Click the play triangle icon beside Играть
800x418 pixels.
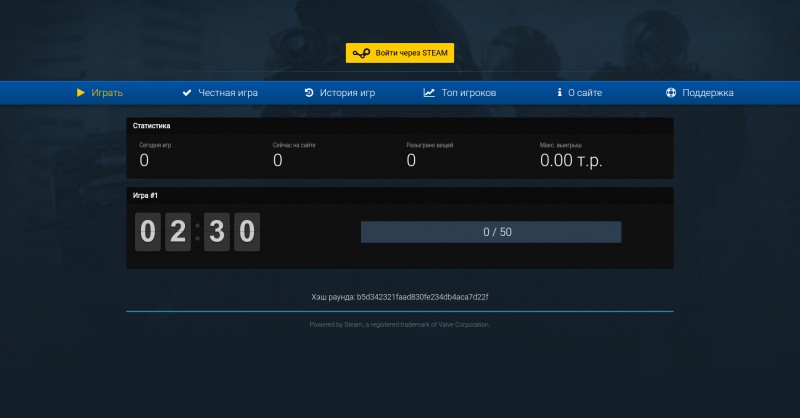81,92
